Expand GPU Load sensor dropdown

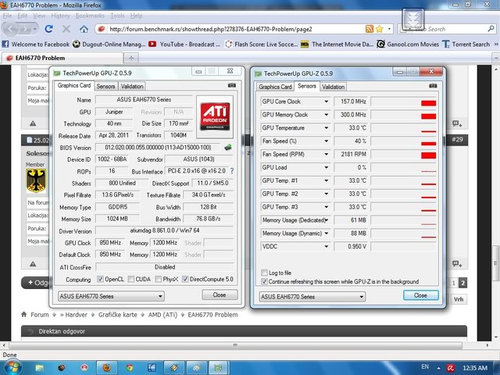tap(326, 167)
